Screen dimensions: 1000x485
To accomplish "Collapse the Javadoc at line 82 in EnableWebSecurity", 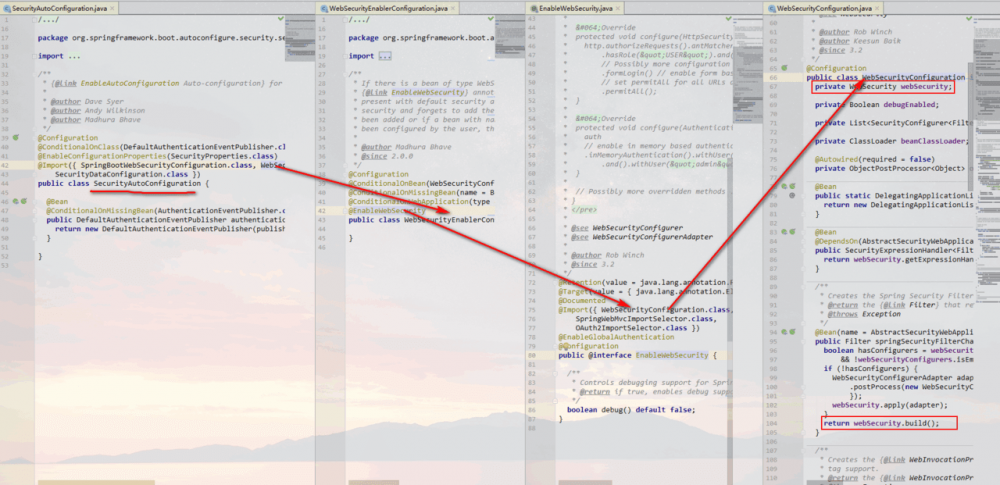I will (554, 373).
